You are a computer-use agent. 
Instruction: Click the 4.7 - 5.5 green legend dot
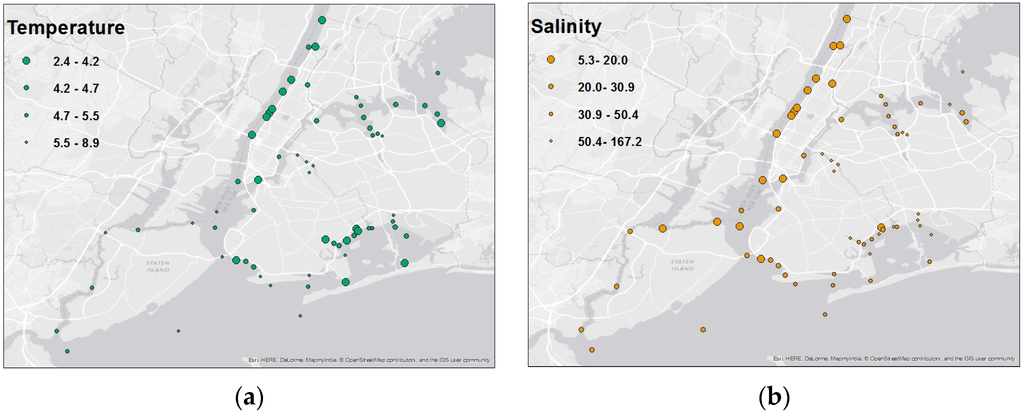pos(27,116)
